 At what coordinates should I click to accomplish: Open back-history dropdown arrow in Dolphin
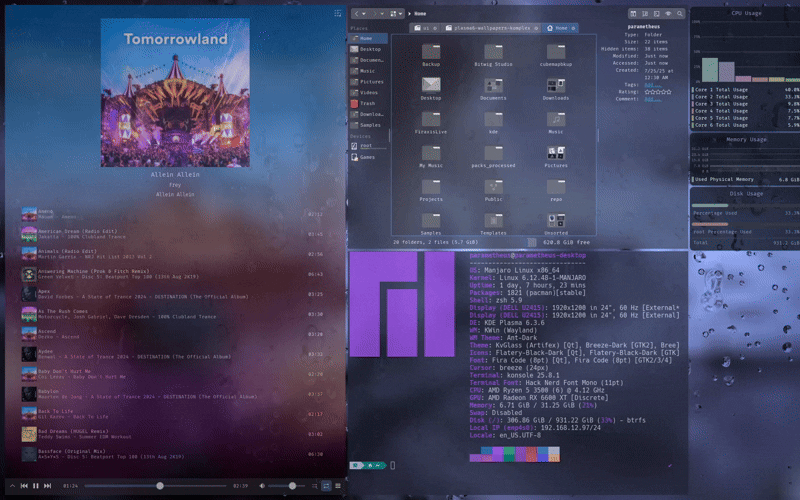coord(364,14)
